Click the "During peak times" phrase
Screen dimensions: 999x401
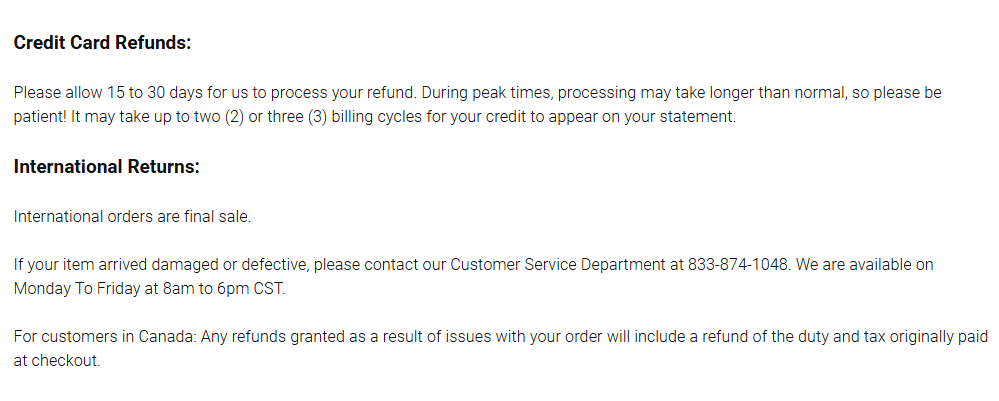point(485,93)
